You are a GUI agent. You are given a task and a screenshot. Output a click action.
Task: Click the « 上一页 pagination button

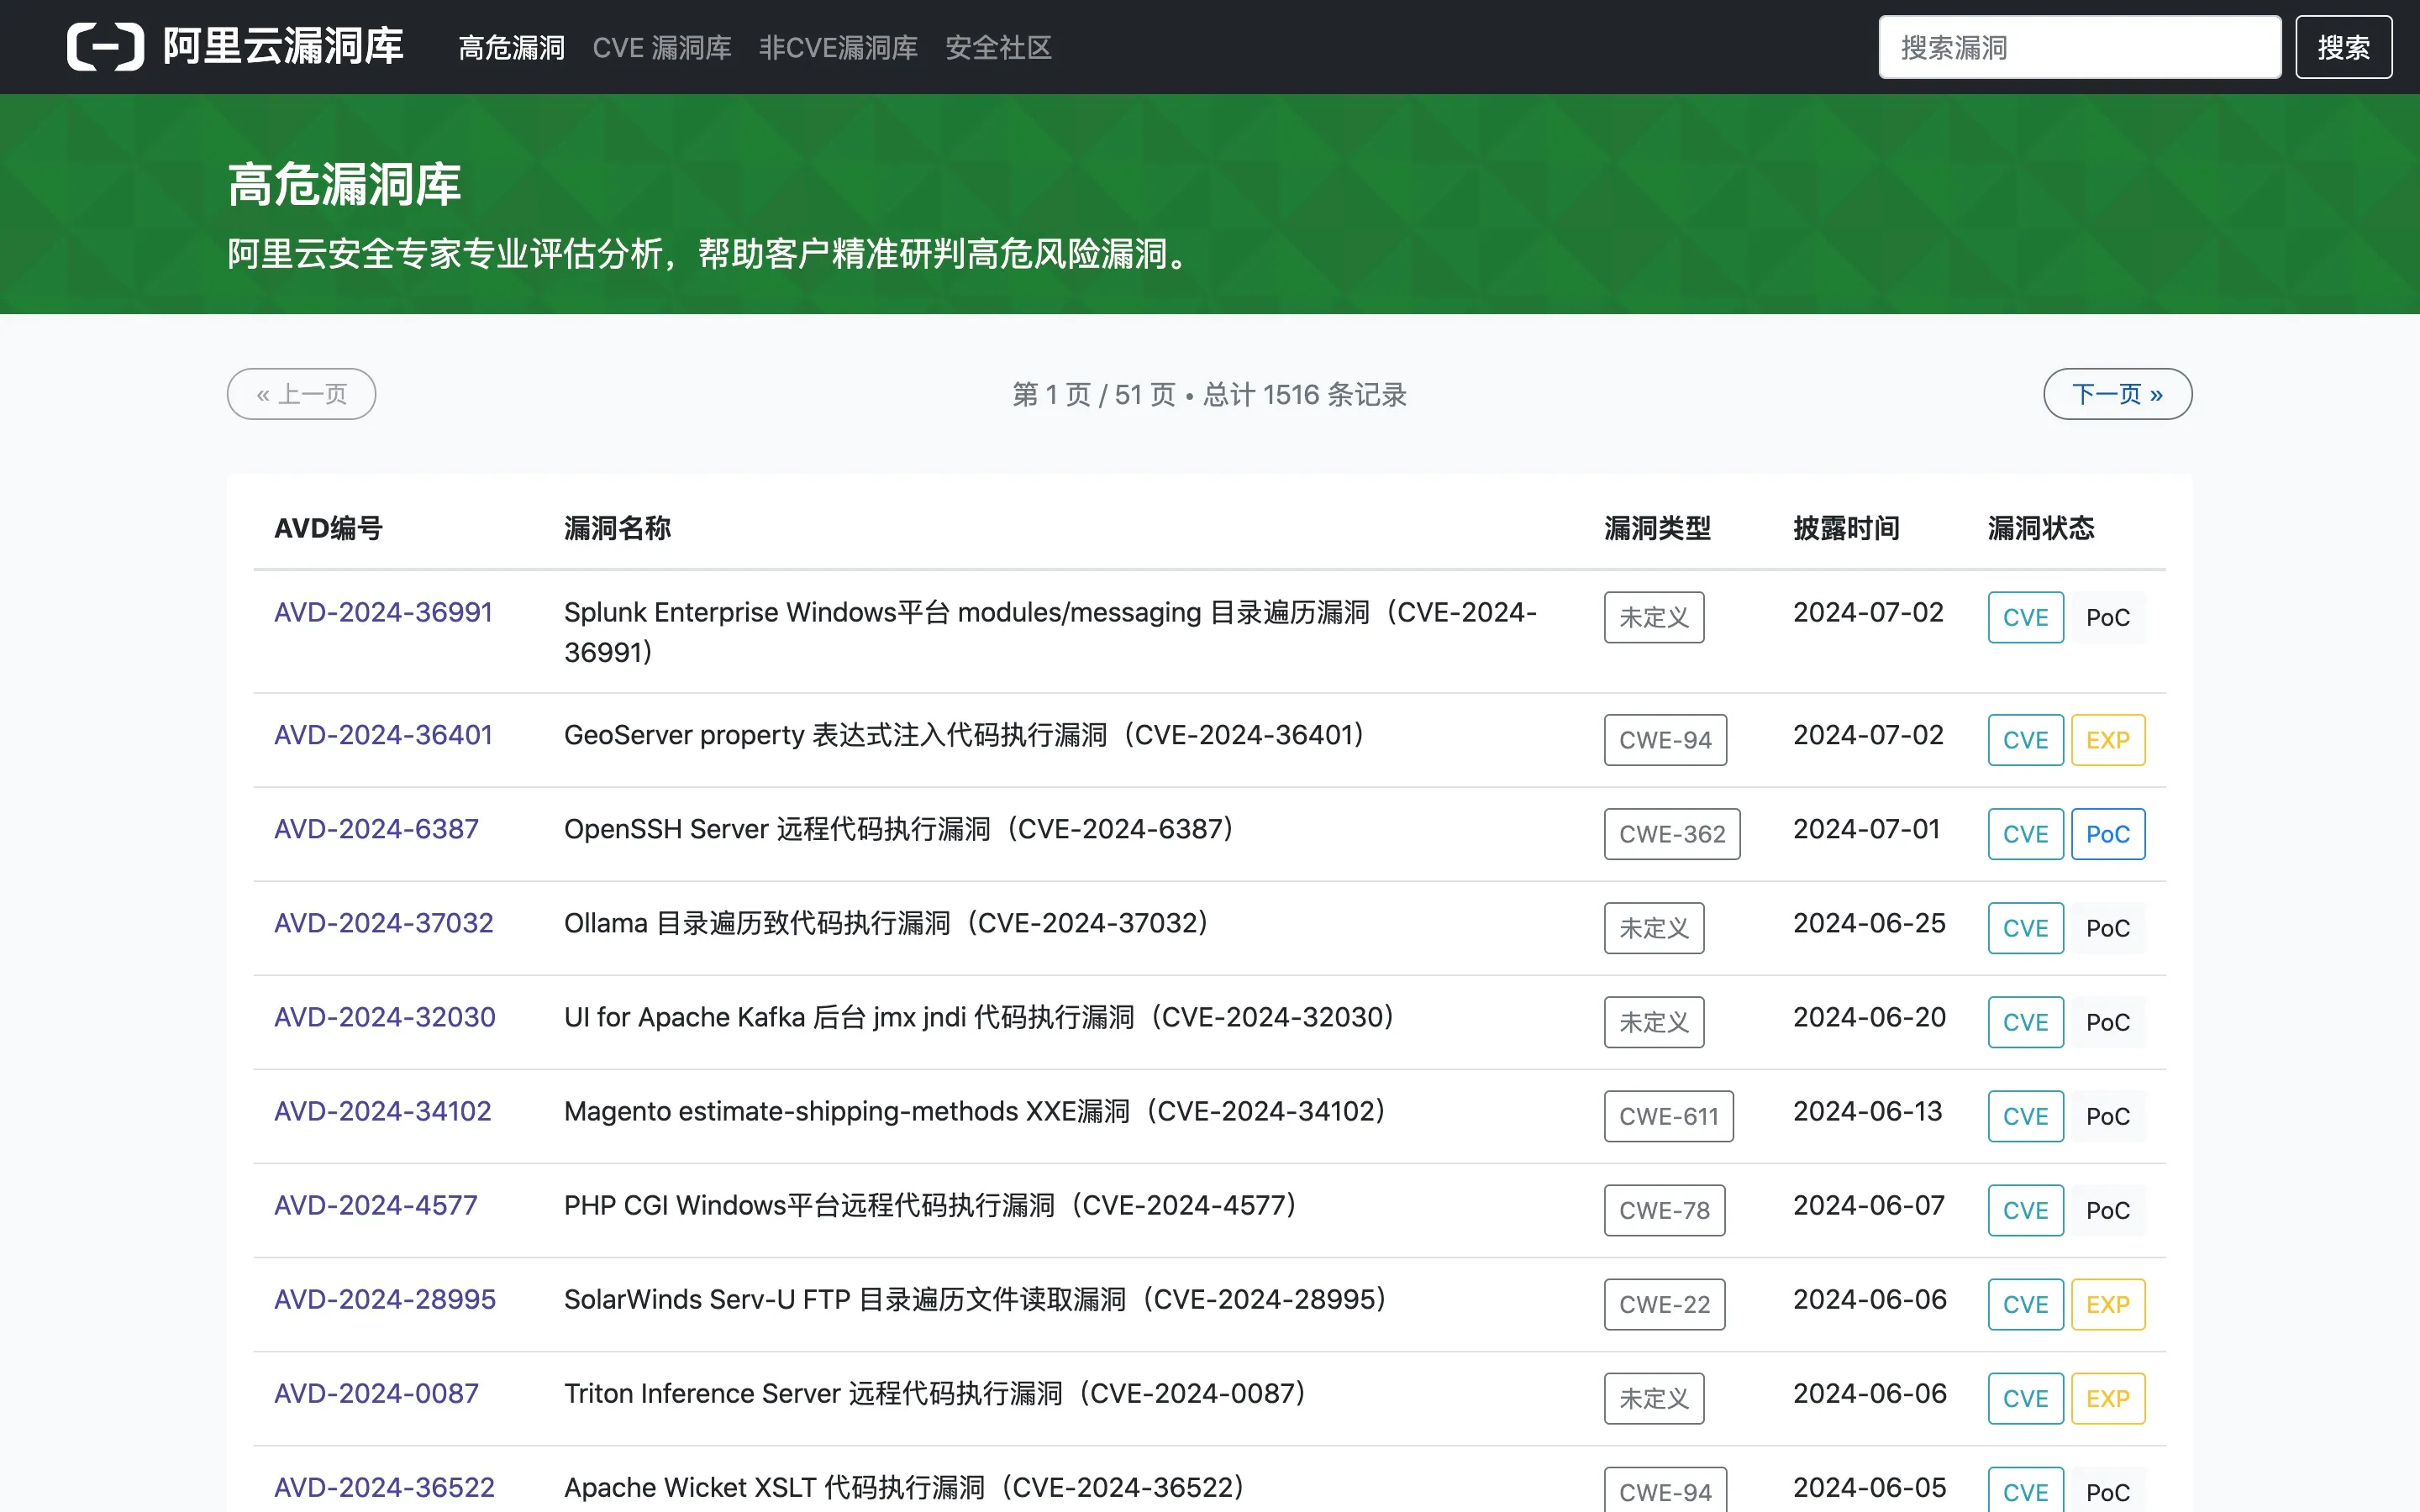(301, 394)
